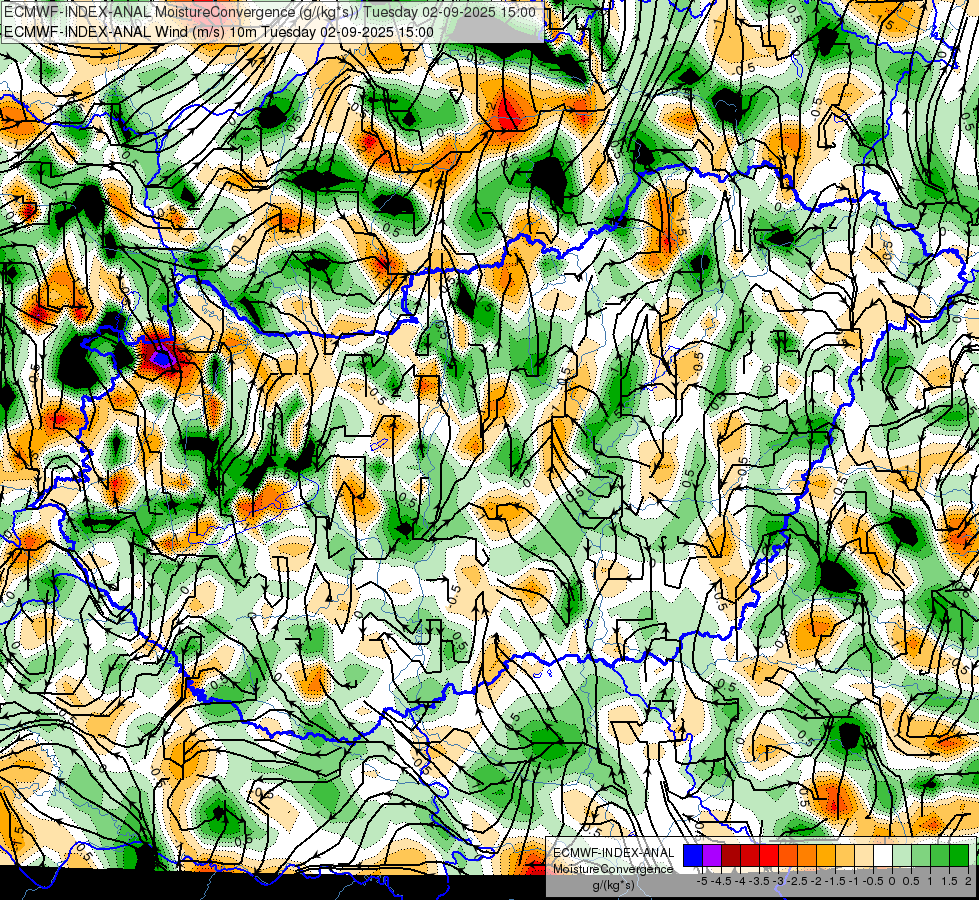
Task: Click the blue legend swatch below -5
Action: click(693, 856)
